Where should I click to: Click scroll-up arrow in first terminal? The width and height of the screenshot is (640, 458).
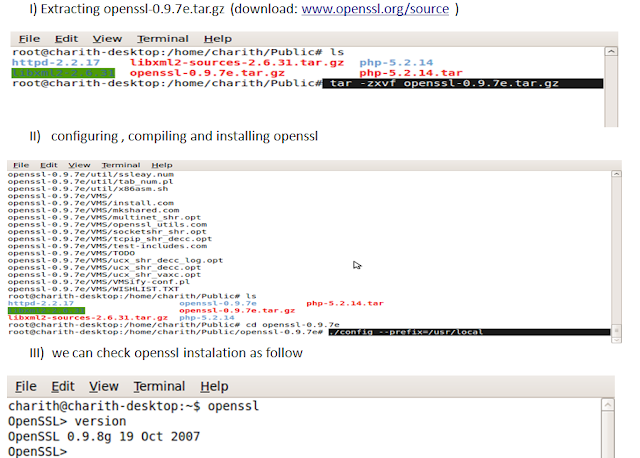click(611, 51)
